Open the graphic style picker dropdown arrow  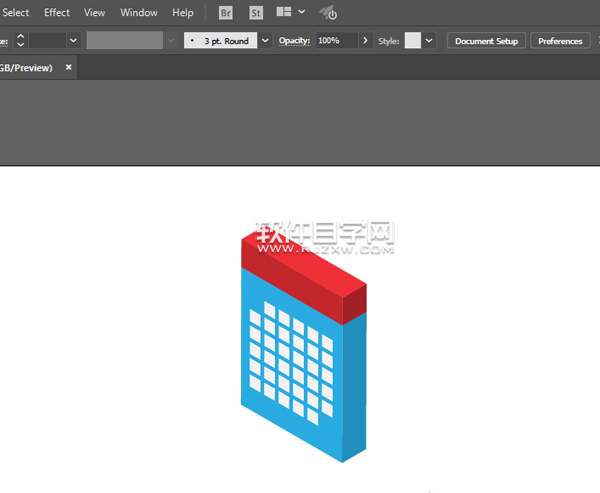pos(429,41)
